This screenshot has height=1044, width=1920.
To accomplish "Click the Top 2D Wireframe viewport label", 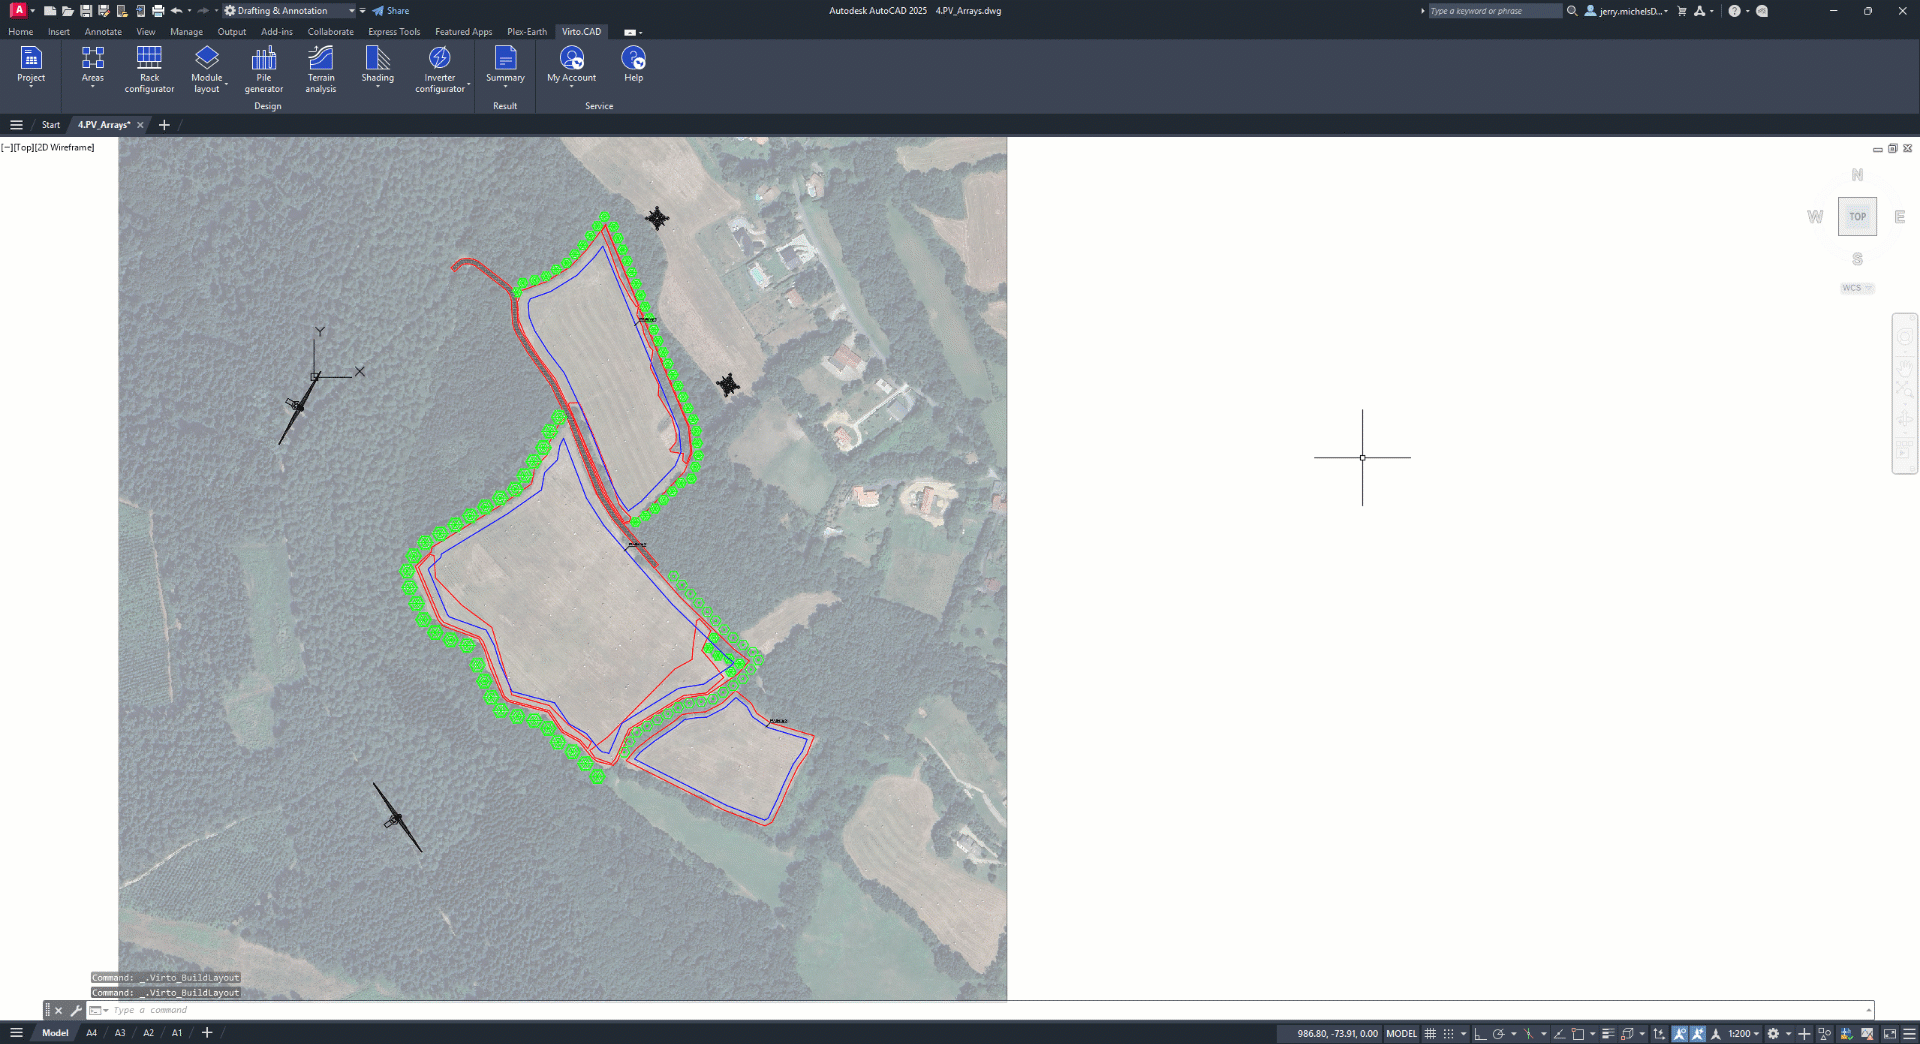I will pyautogui.click(x=48, y=147).
